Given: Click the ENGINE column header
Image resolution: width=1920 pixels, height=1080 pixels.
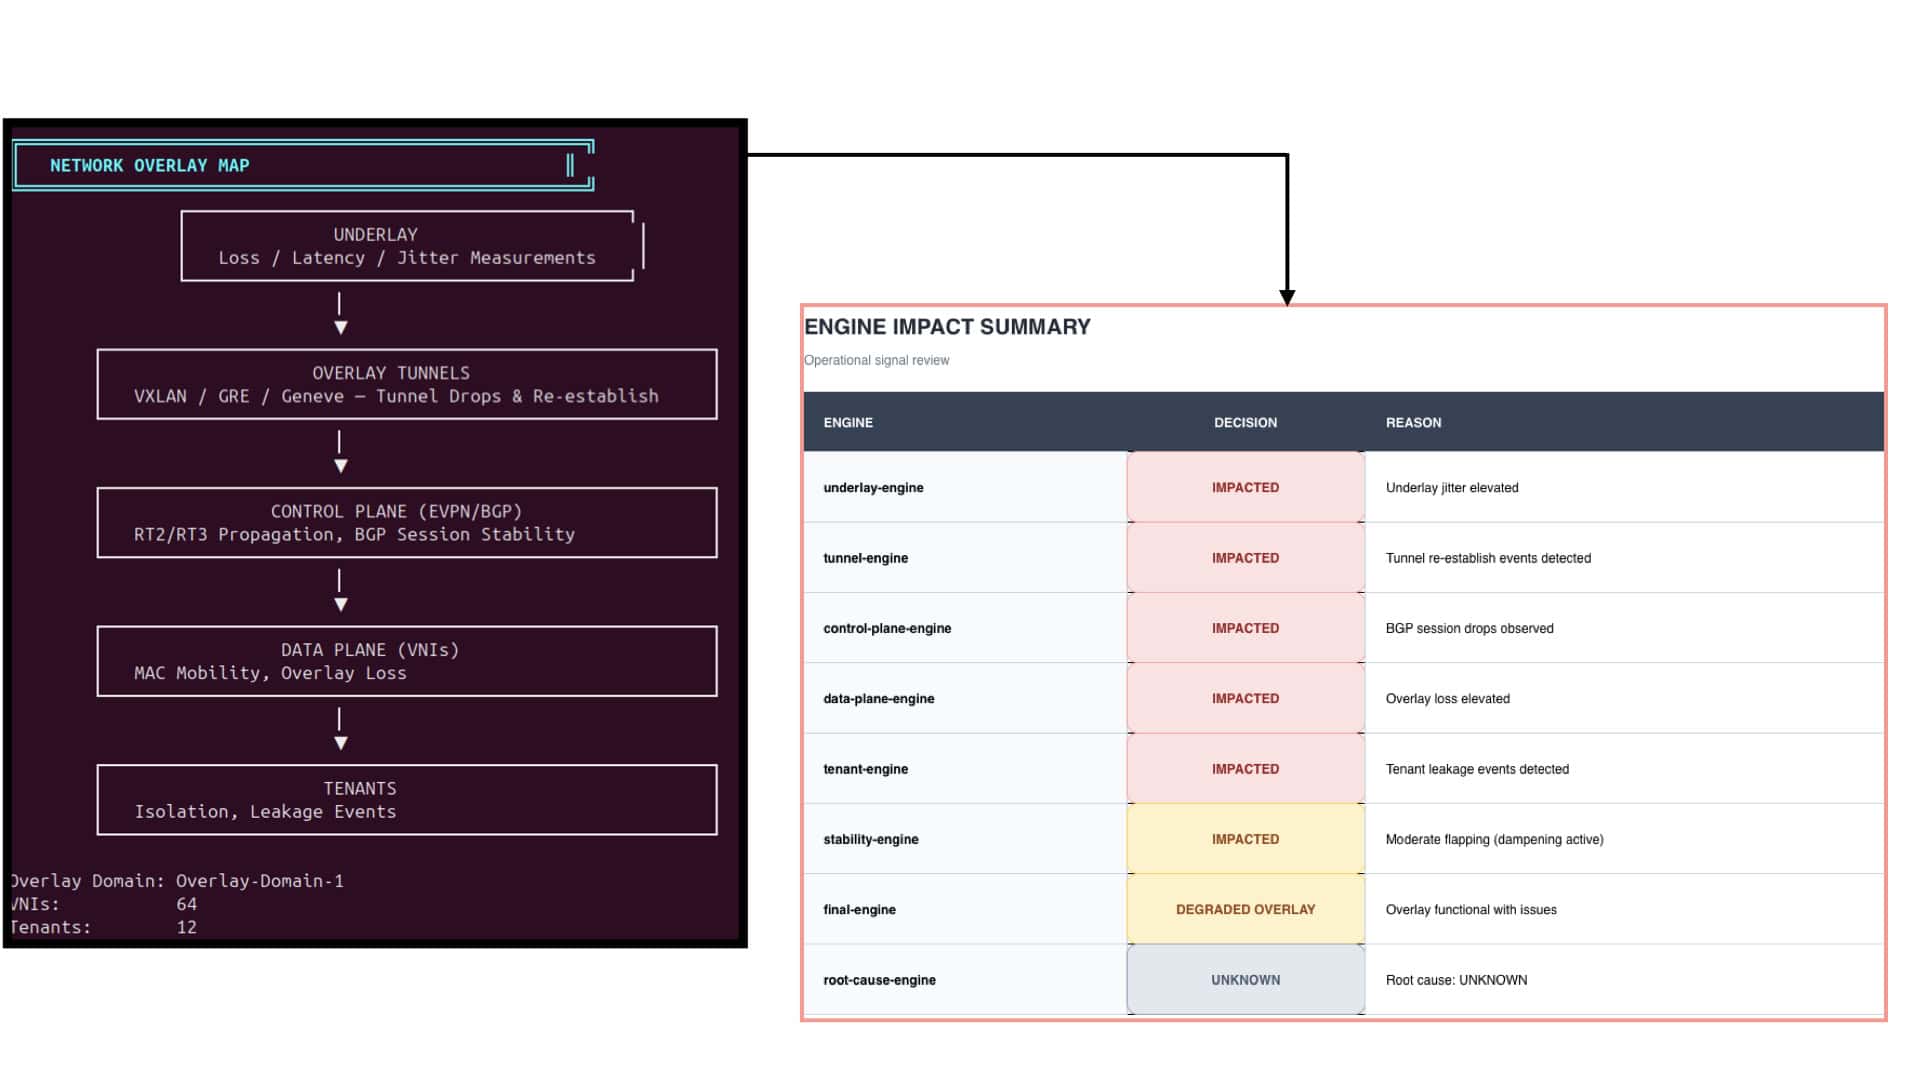Looking at the screenshot, I should coord(848,423).
